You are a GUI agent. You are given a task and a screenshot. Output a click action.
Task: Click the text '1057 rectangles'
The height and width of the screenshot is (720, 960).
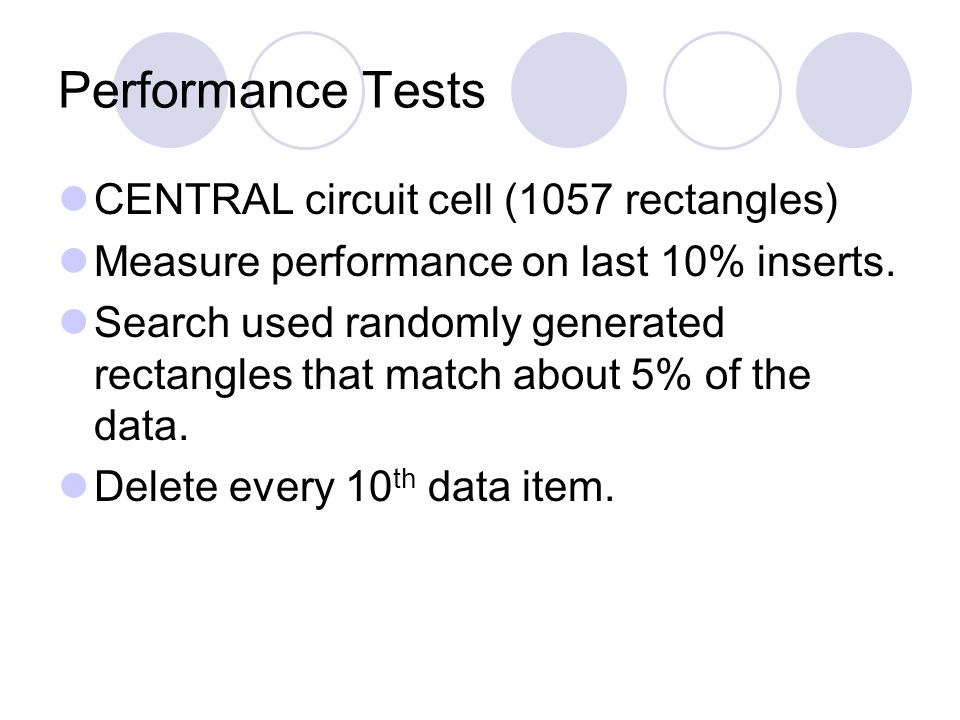[672, 200]
